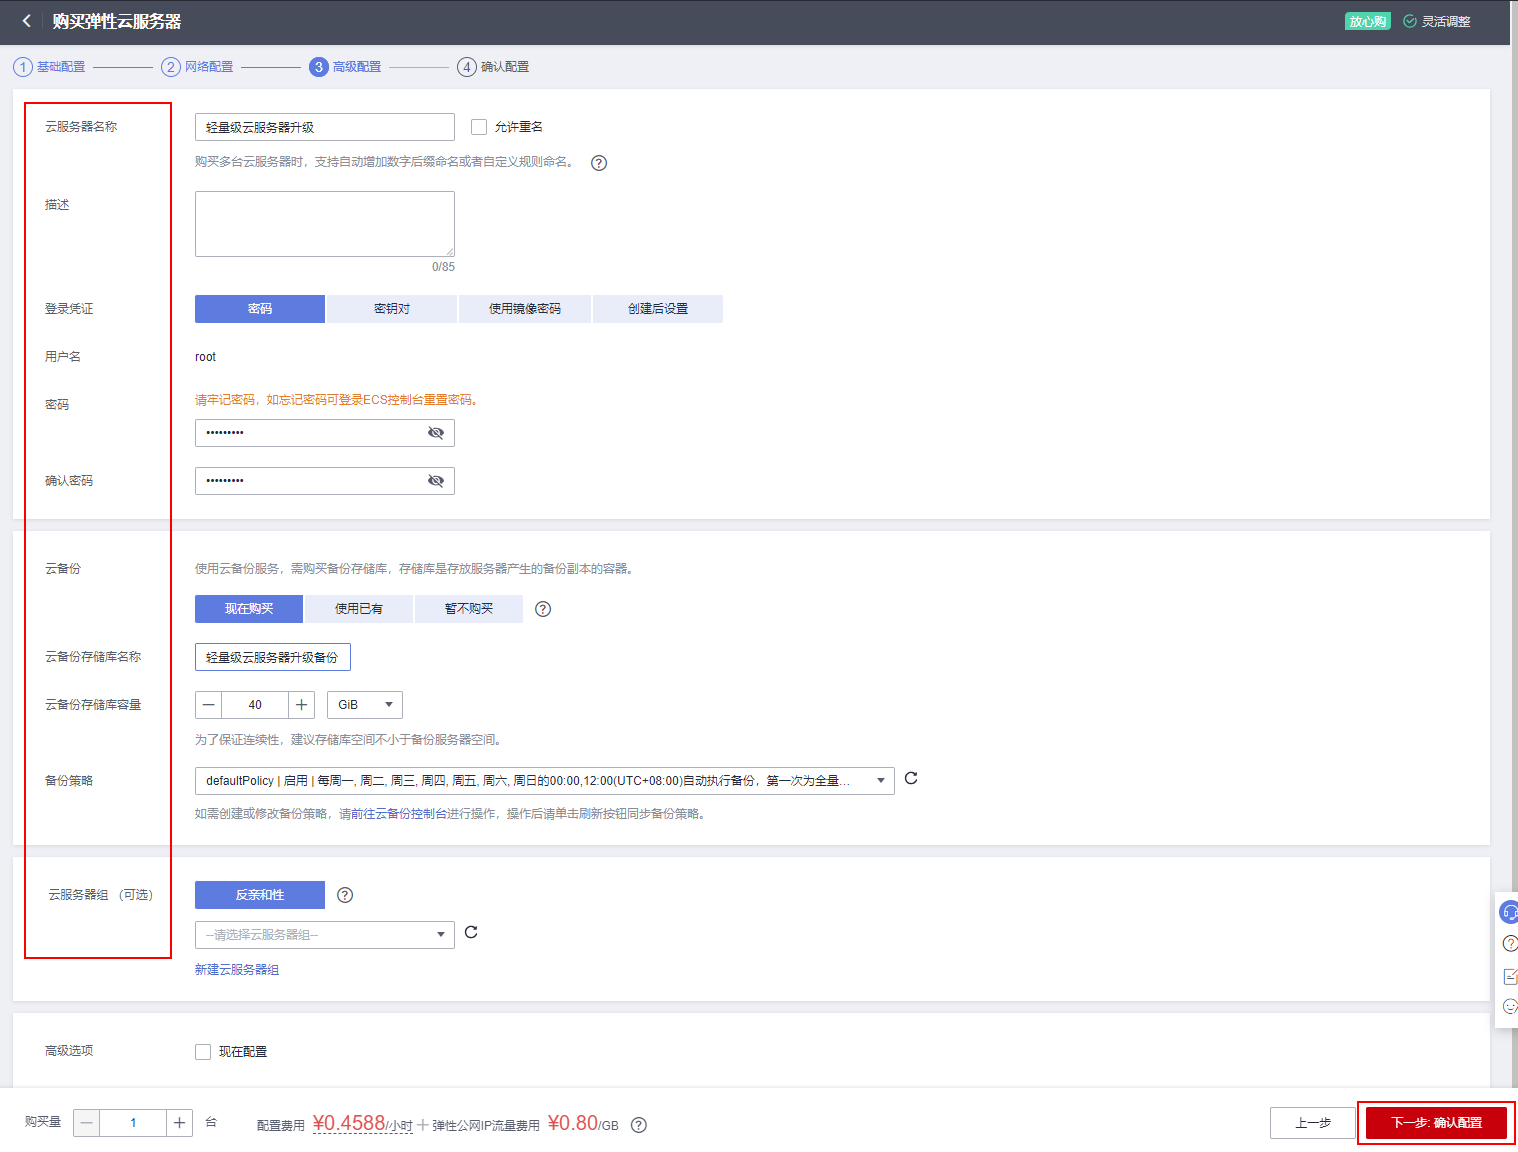Click the username value root

pyautogui.click(x=205, y=357)
